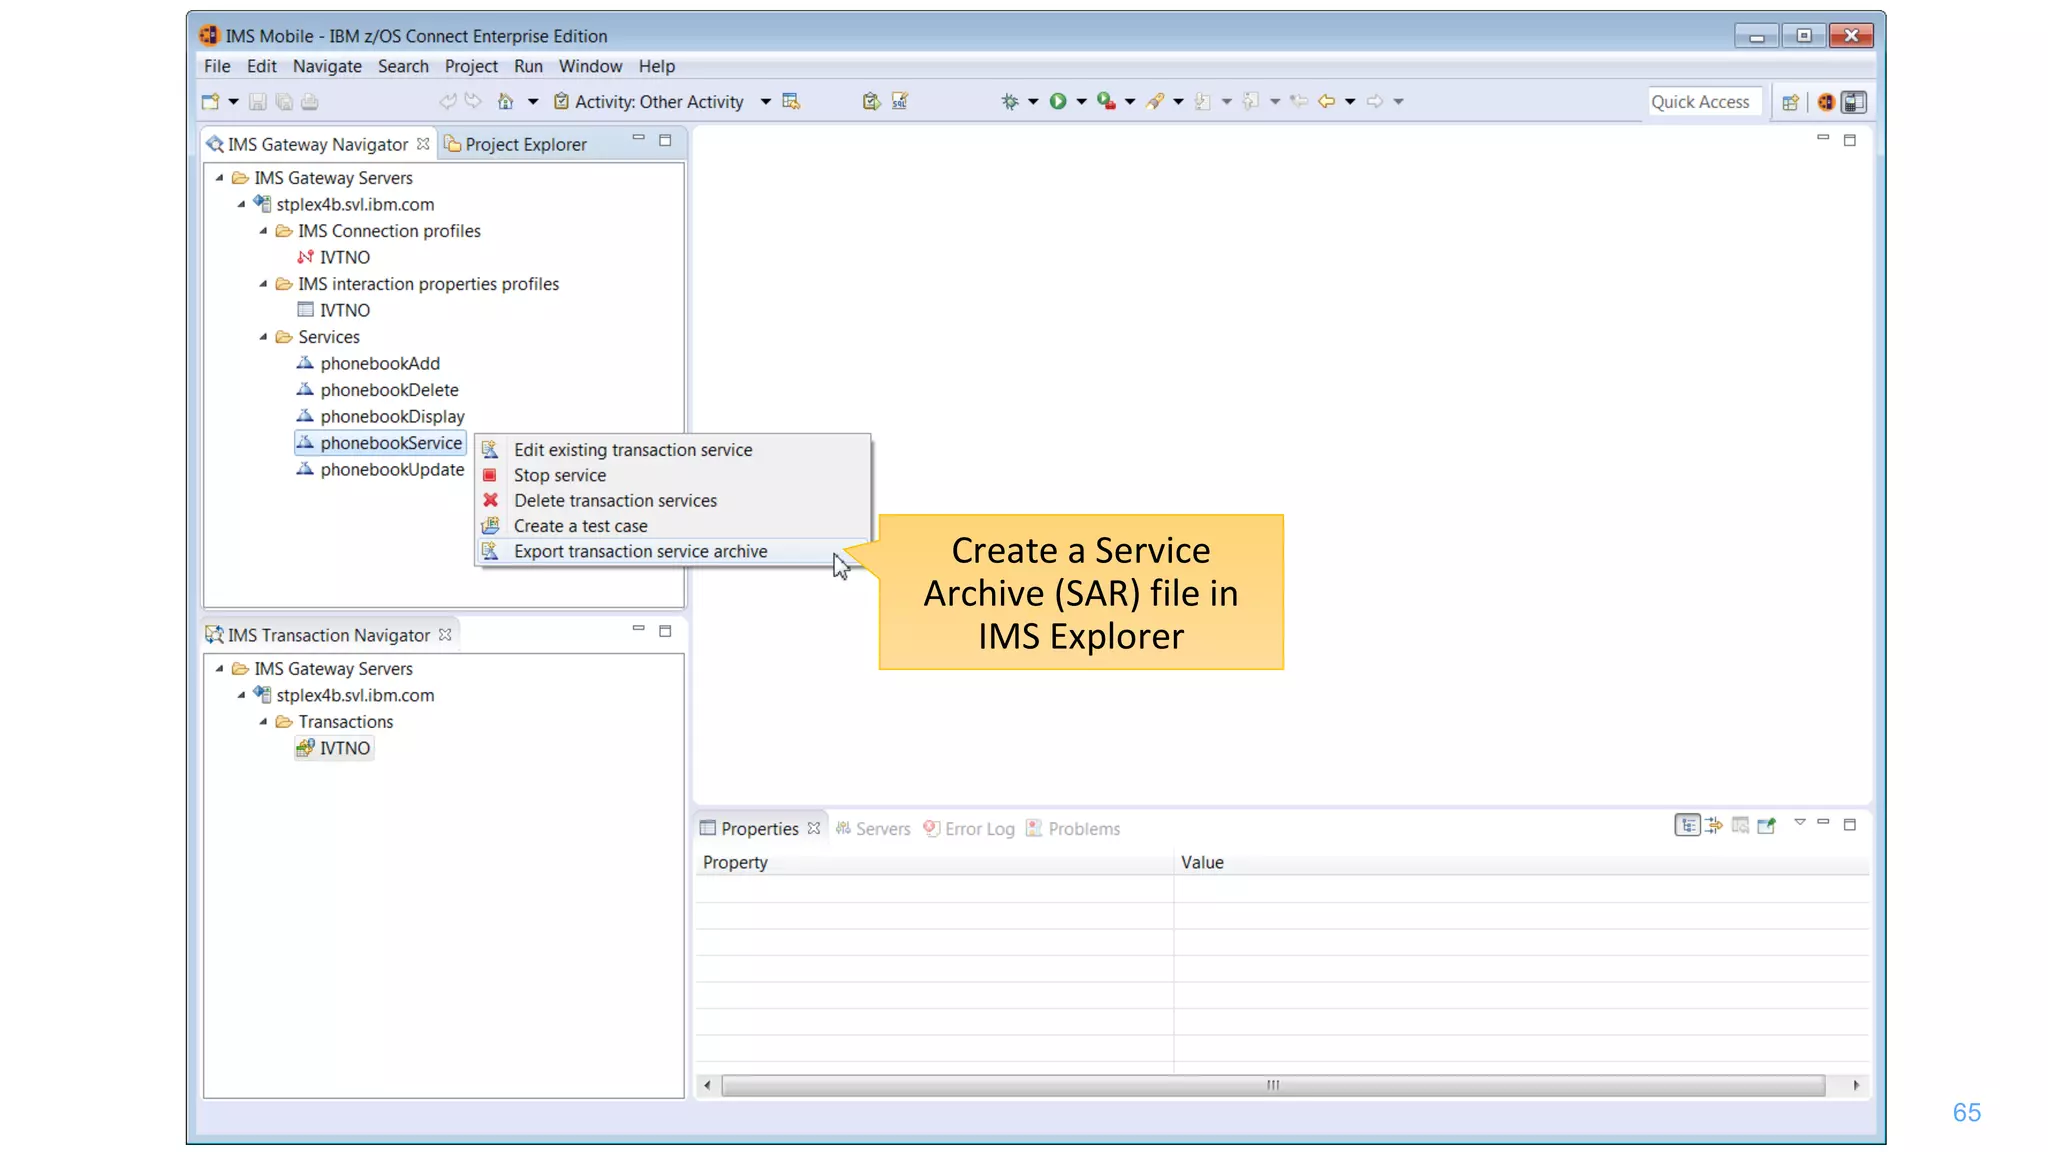Click the Properties horizontal scrollbar thumb
Screen dimensions: 2048x1152
1273,1085
